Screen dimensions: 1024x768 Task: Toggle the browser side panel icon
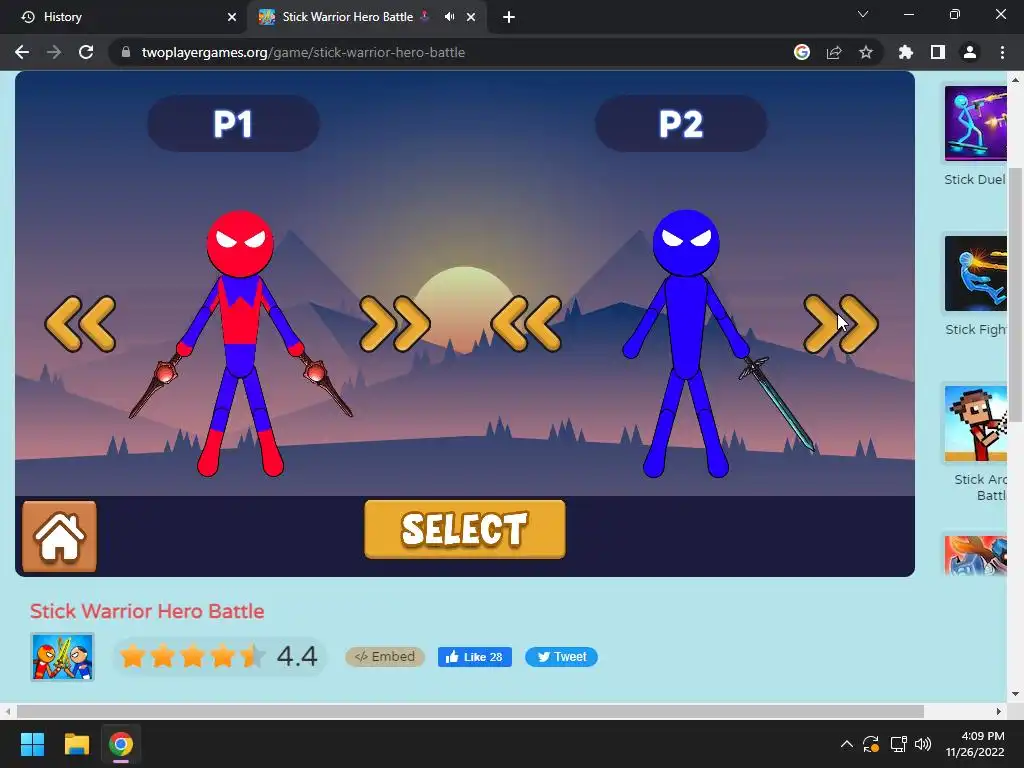click(x=938, y=52)
